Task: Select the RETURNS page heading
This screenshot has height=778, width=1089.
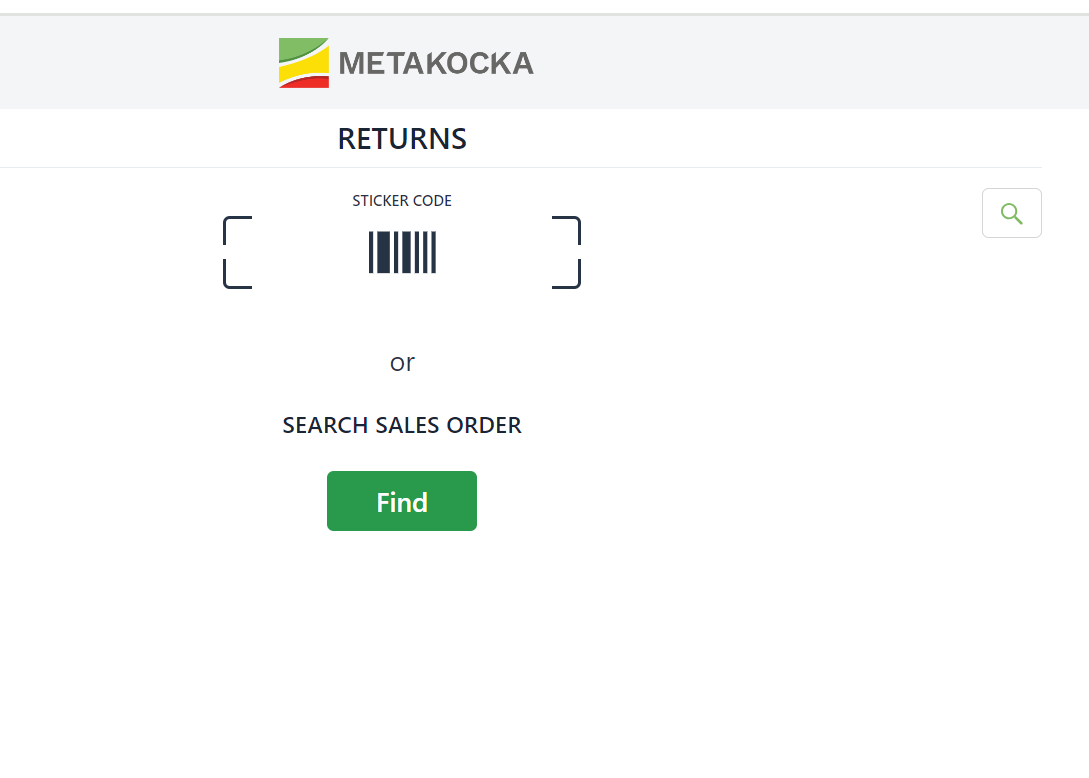Action: coord(402,139)
